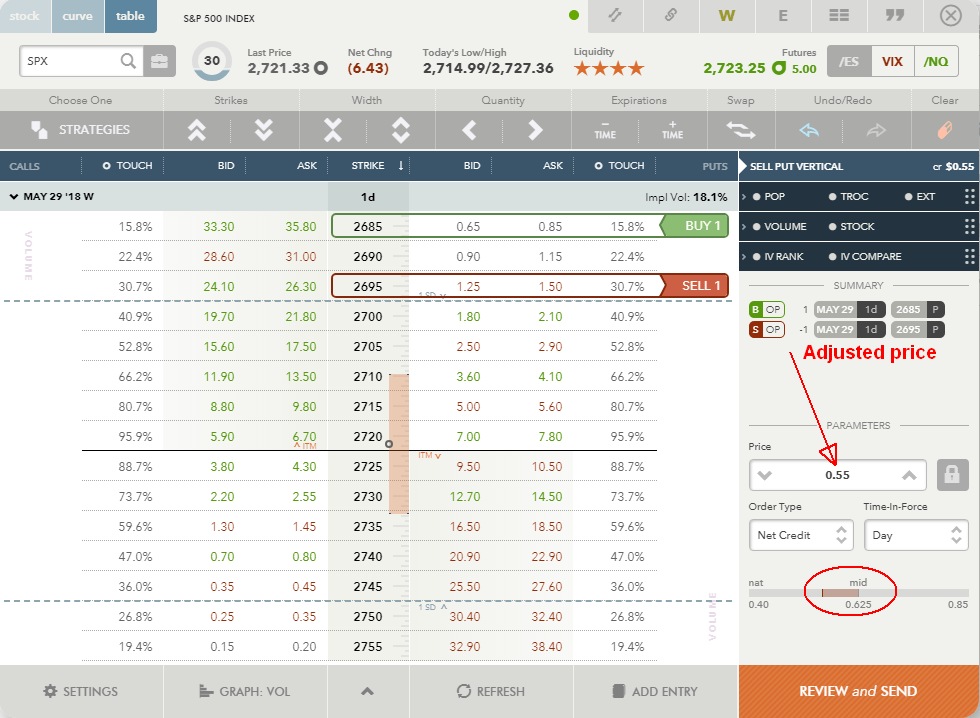The width and height of the screenshot is (980, 718).
Task: Expand the IV RANK row arrow
Action: [744, 256]
